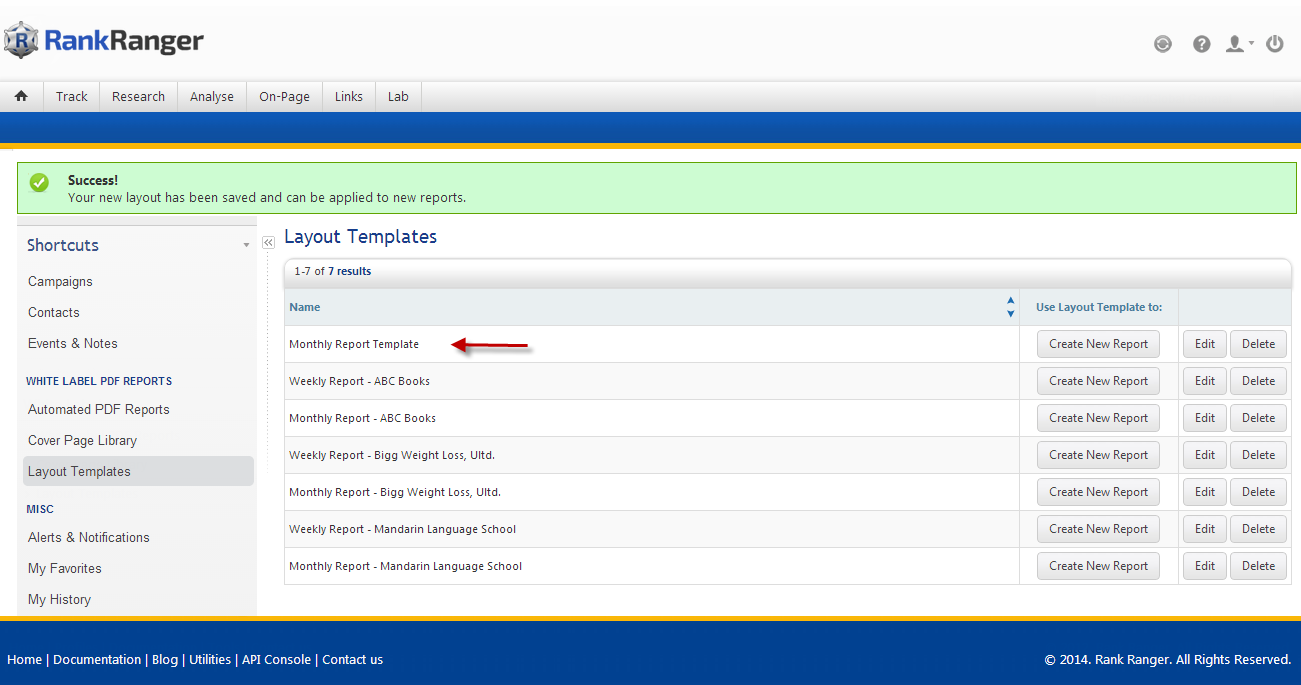
Task: Open Alerts & Notifications in sidebar
Action: tap(88, 537)
